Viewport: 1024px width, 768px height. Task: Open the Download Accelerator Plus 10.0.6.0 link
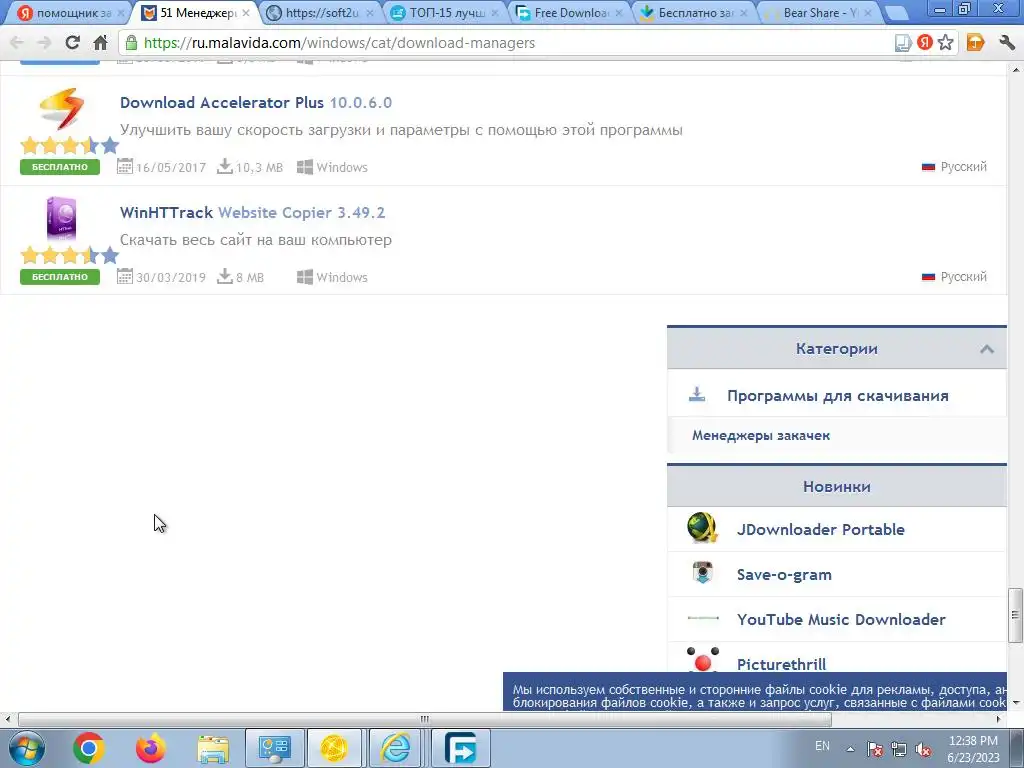pyautogui.click(x=256, y=103)
